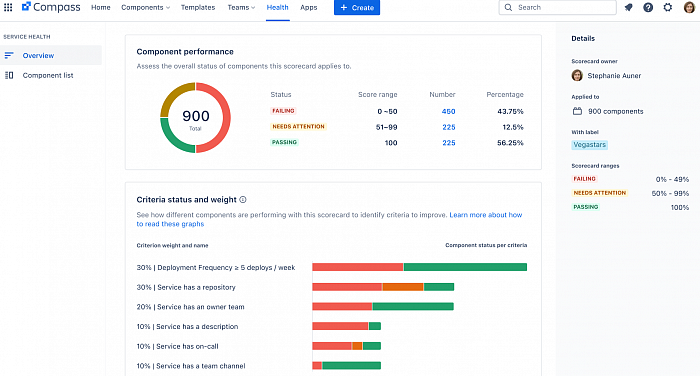The width and height of the screenshot is (700, 376).
Task: Go to the Home tab
Action: pos(100,7)
